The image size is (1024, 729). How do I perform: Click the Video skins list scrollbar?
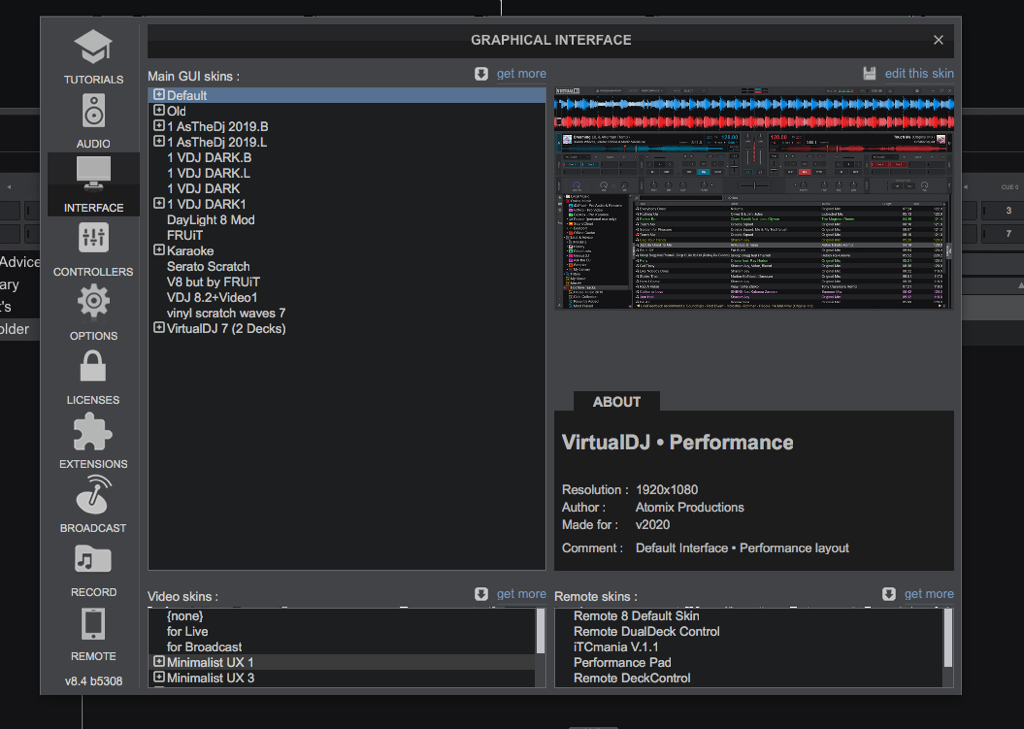540,631
